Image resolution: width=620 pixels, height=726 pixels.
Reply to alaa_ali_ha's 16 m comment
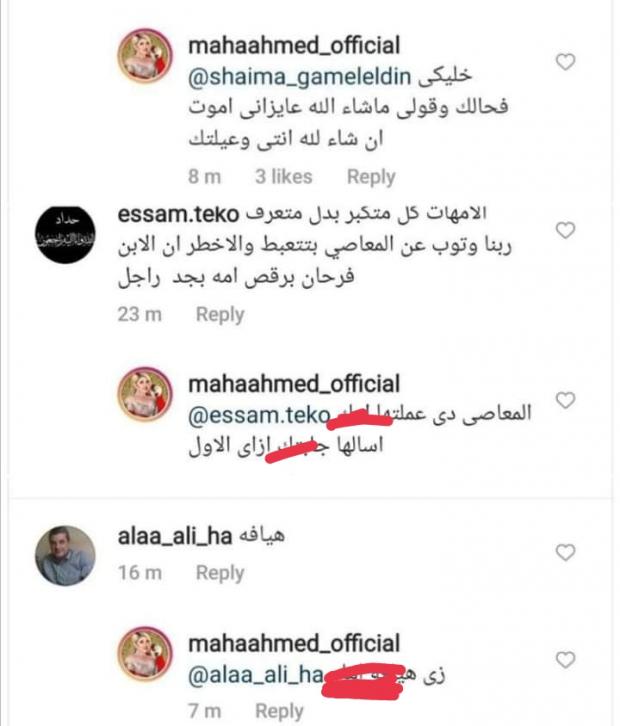220,573
